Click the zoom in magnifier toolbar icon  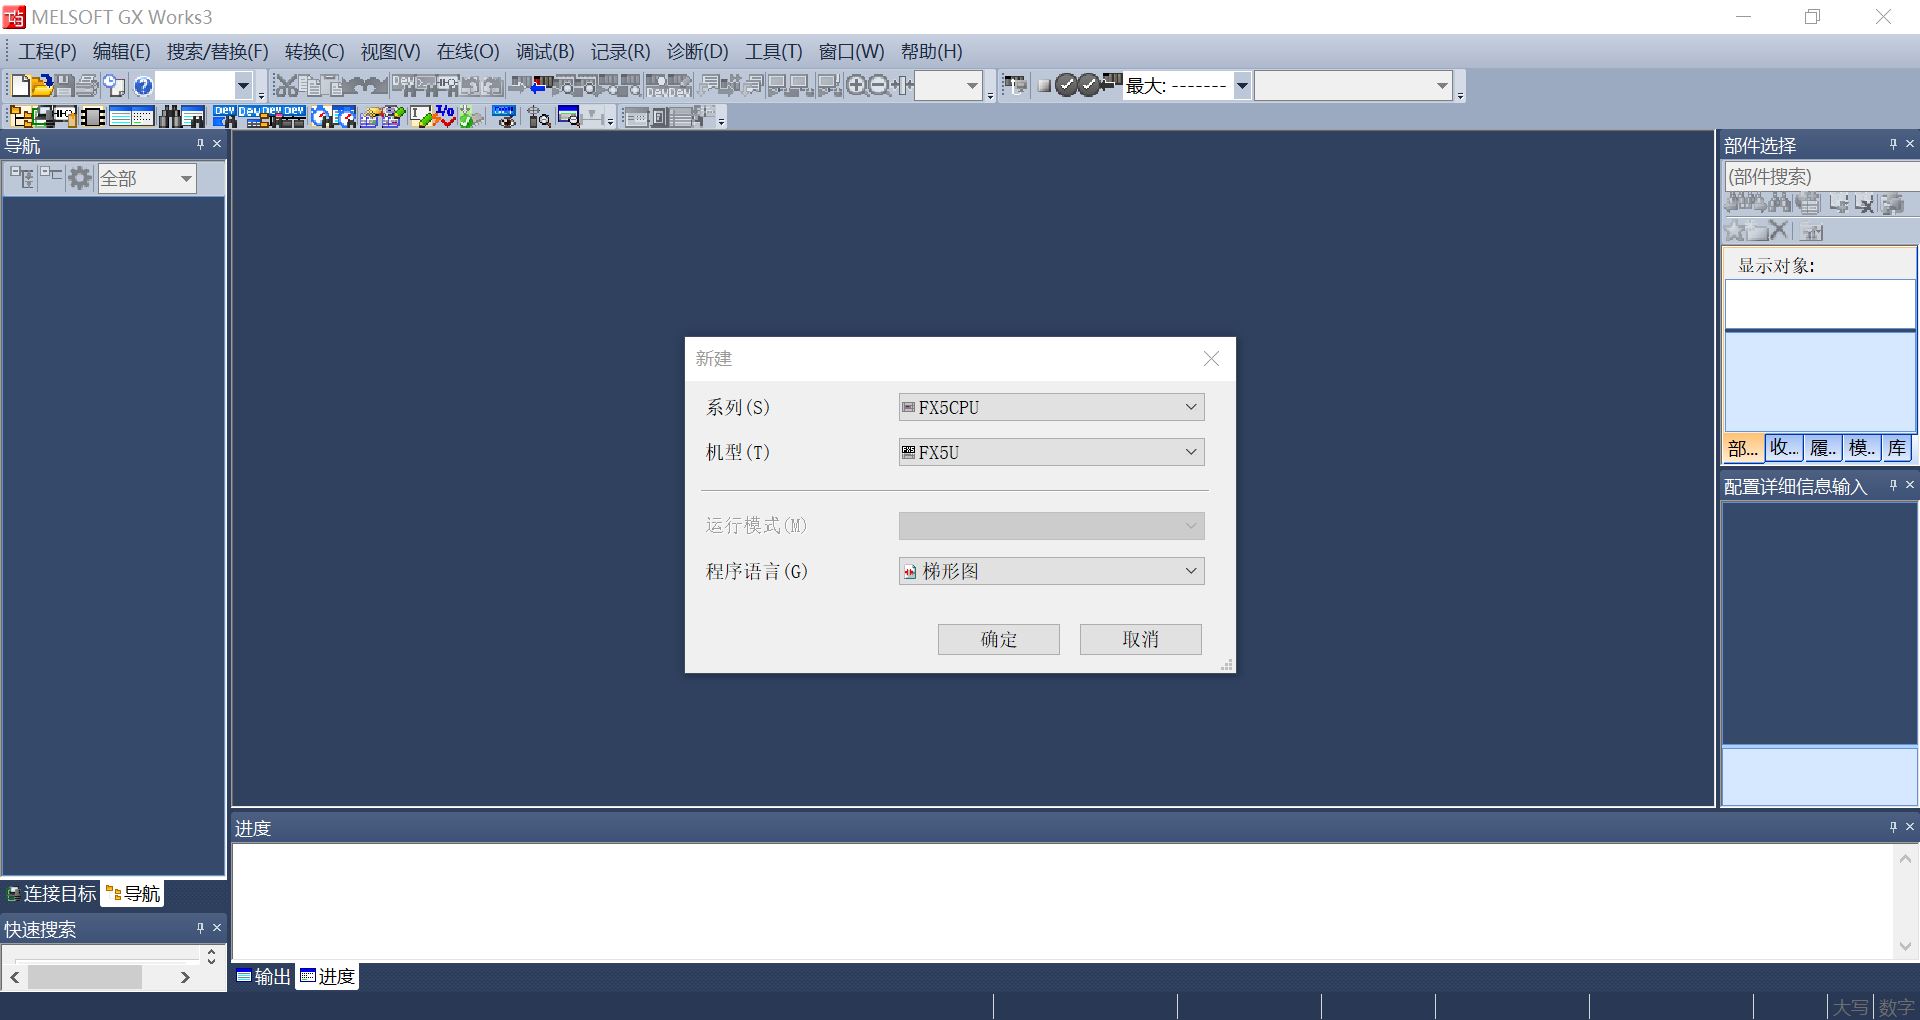(856, 86)
